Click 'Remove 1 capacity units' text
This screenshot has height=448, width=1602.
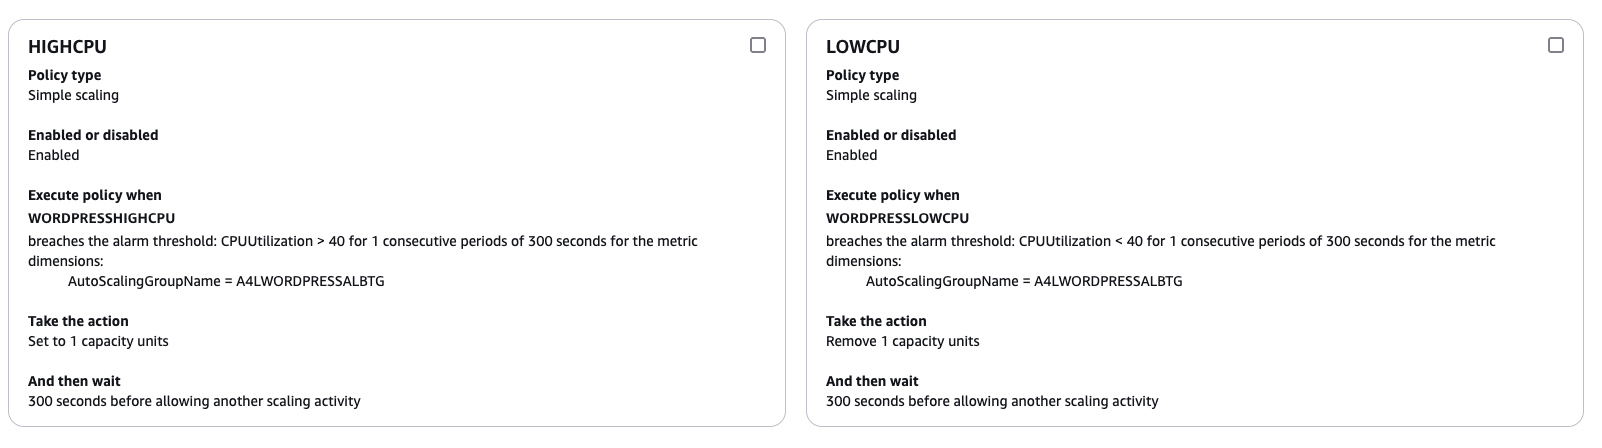(x=902, y=341)
